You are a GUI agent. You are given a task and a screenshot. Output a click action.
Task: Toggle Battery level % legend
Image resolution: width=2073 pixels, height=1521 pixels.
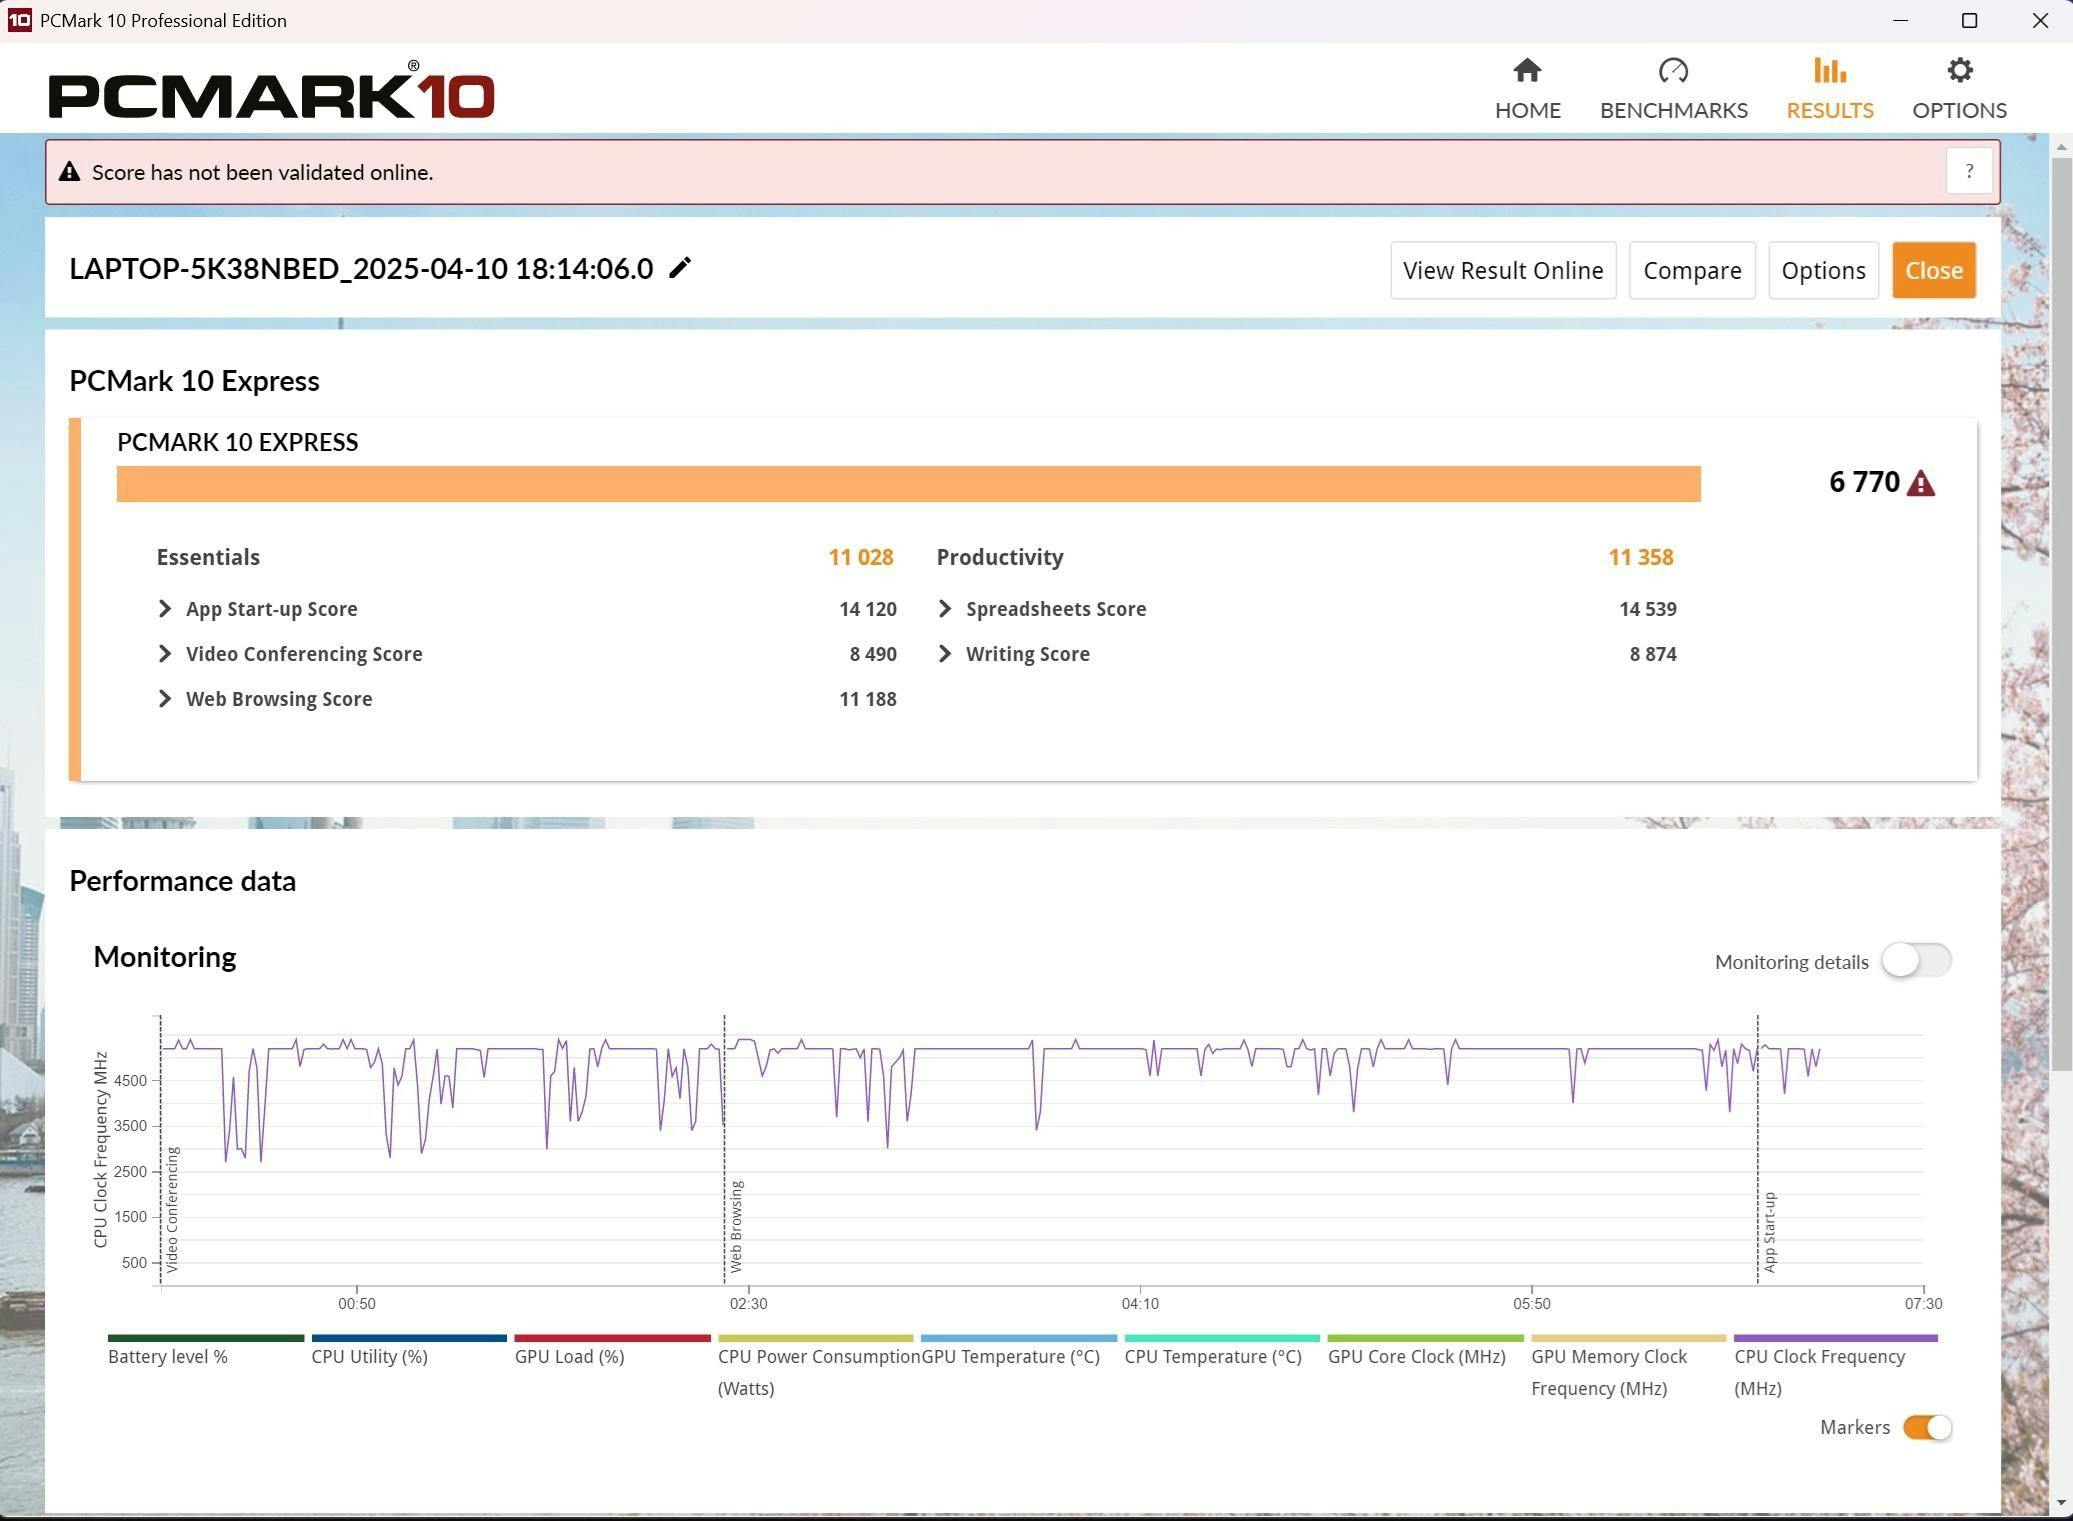[x=205, y=1352]
